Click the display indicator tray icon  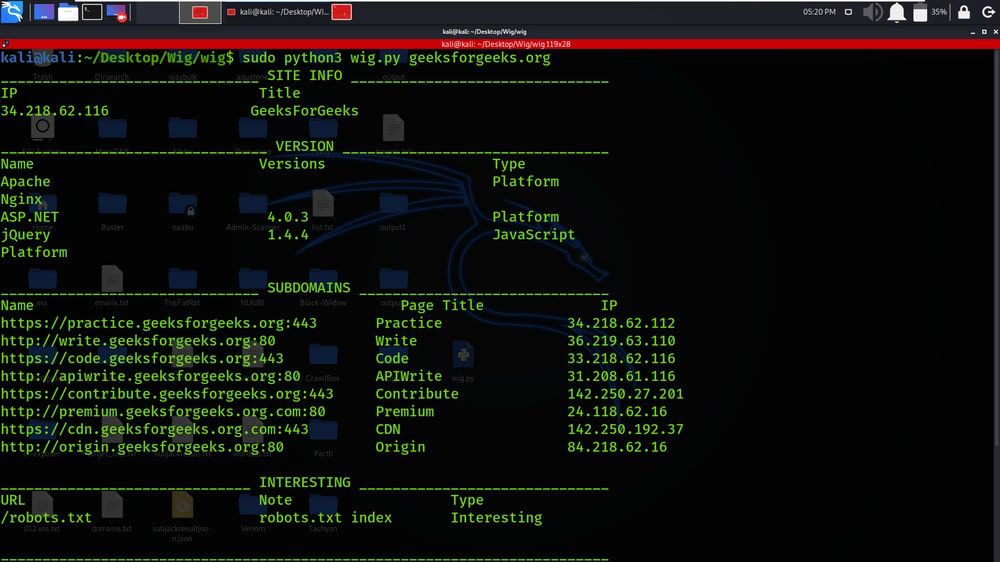[x=848, y=12]
